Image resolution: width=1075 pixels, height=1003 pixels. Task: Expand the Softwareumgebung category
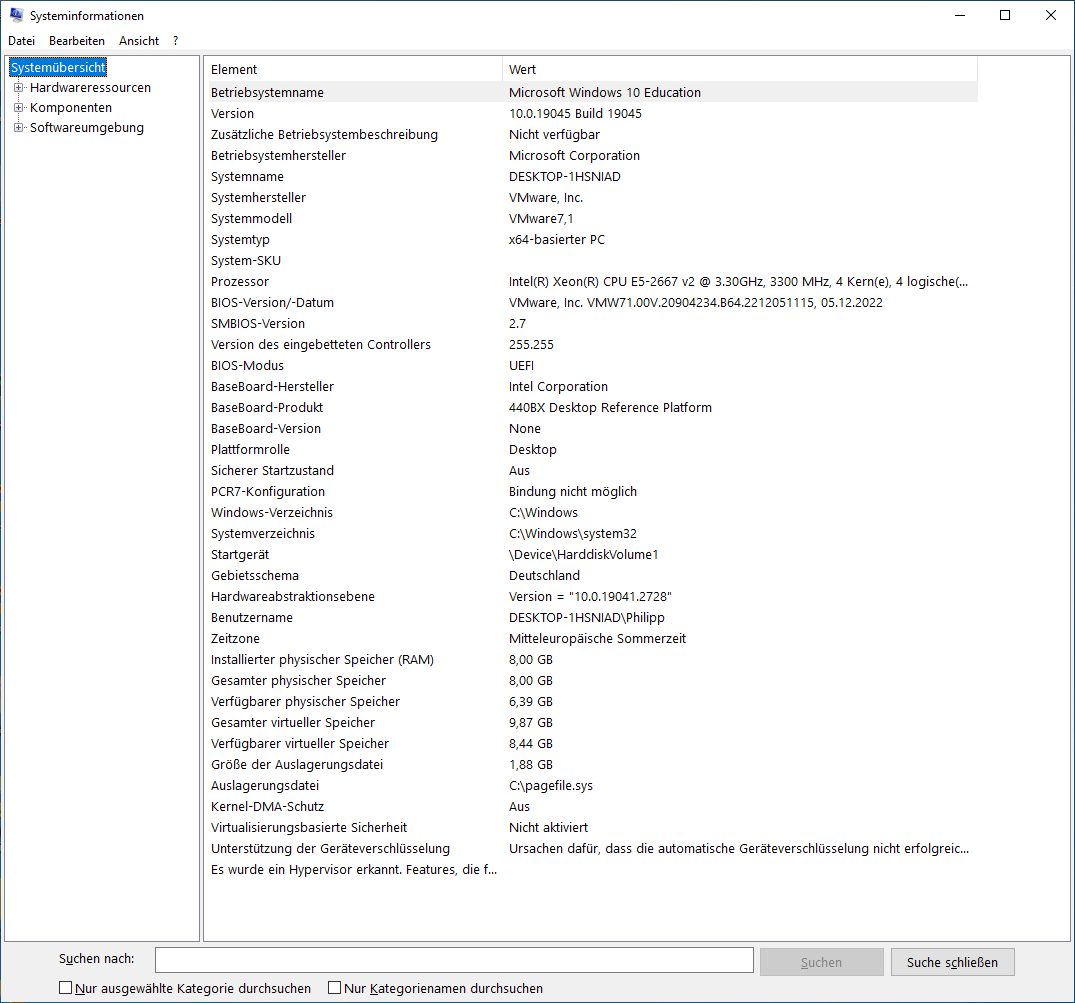tap(17, 127)
